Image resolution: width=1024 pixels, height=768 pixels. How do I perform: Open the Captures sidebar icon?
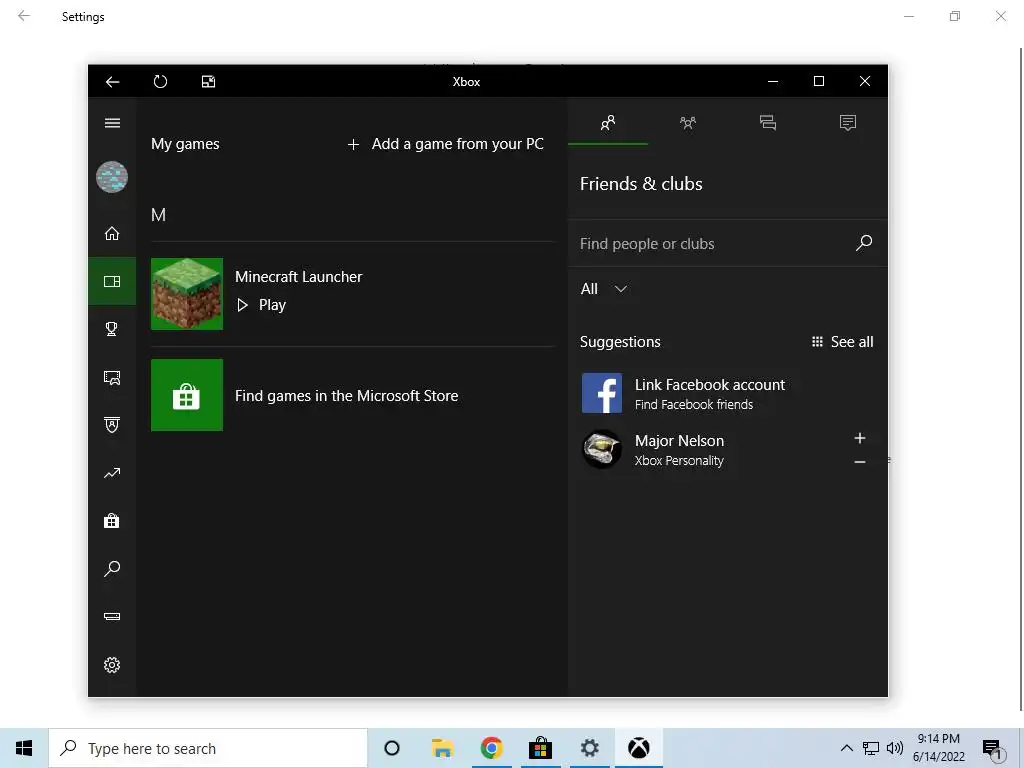[112, 377]
